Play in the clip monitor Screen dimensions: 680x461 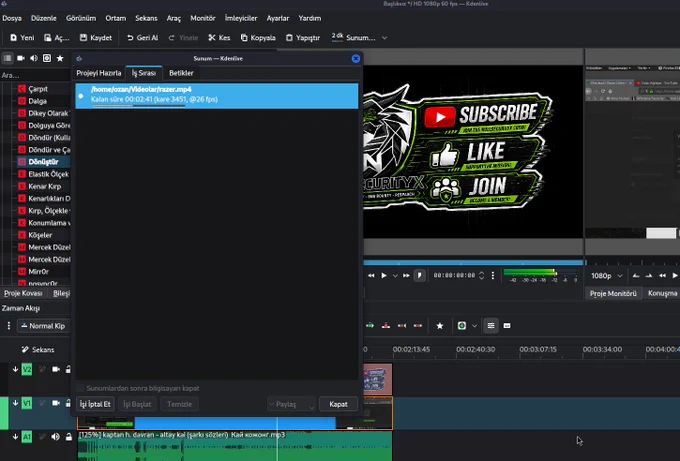pyautogui.click(x=384, y=275)
